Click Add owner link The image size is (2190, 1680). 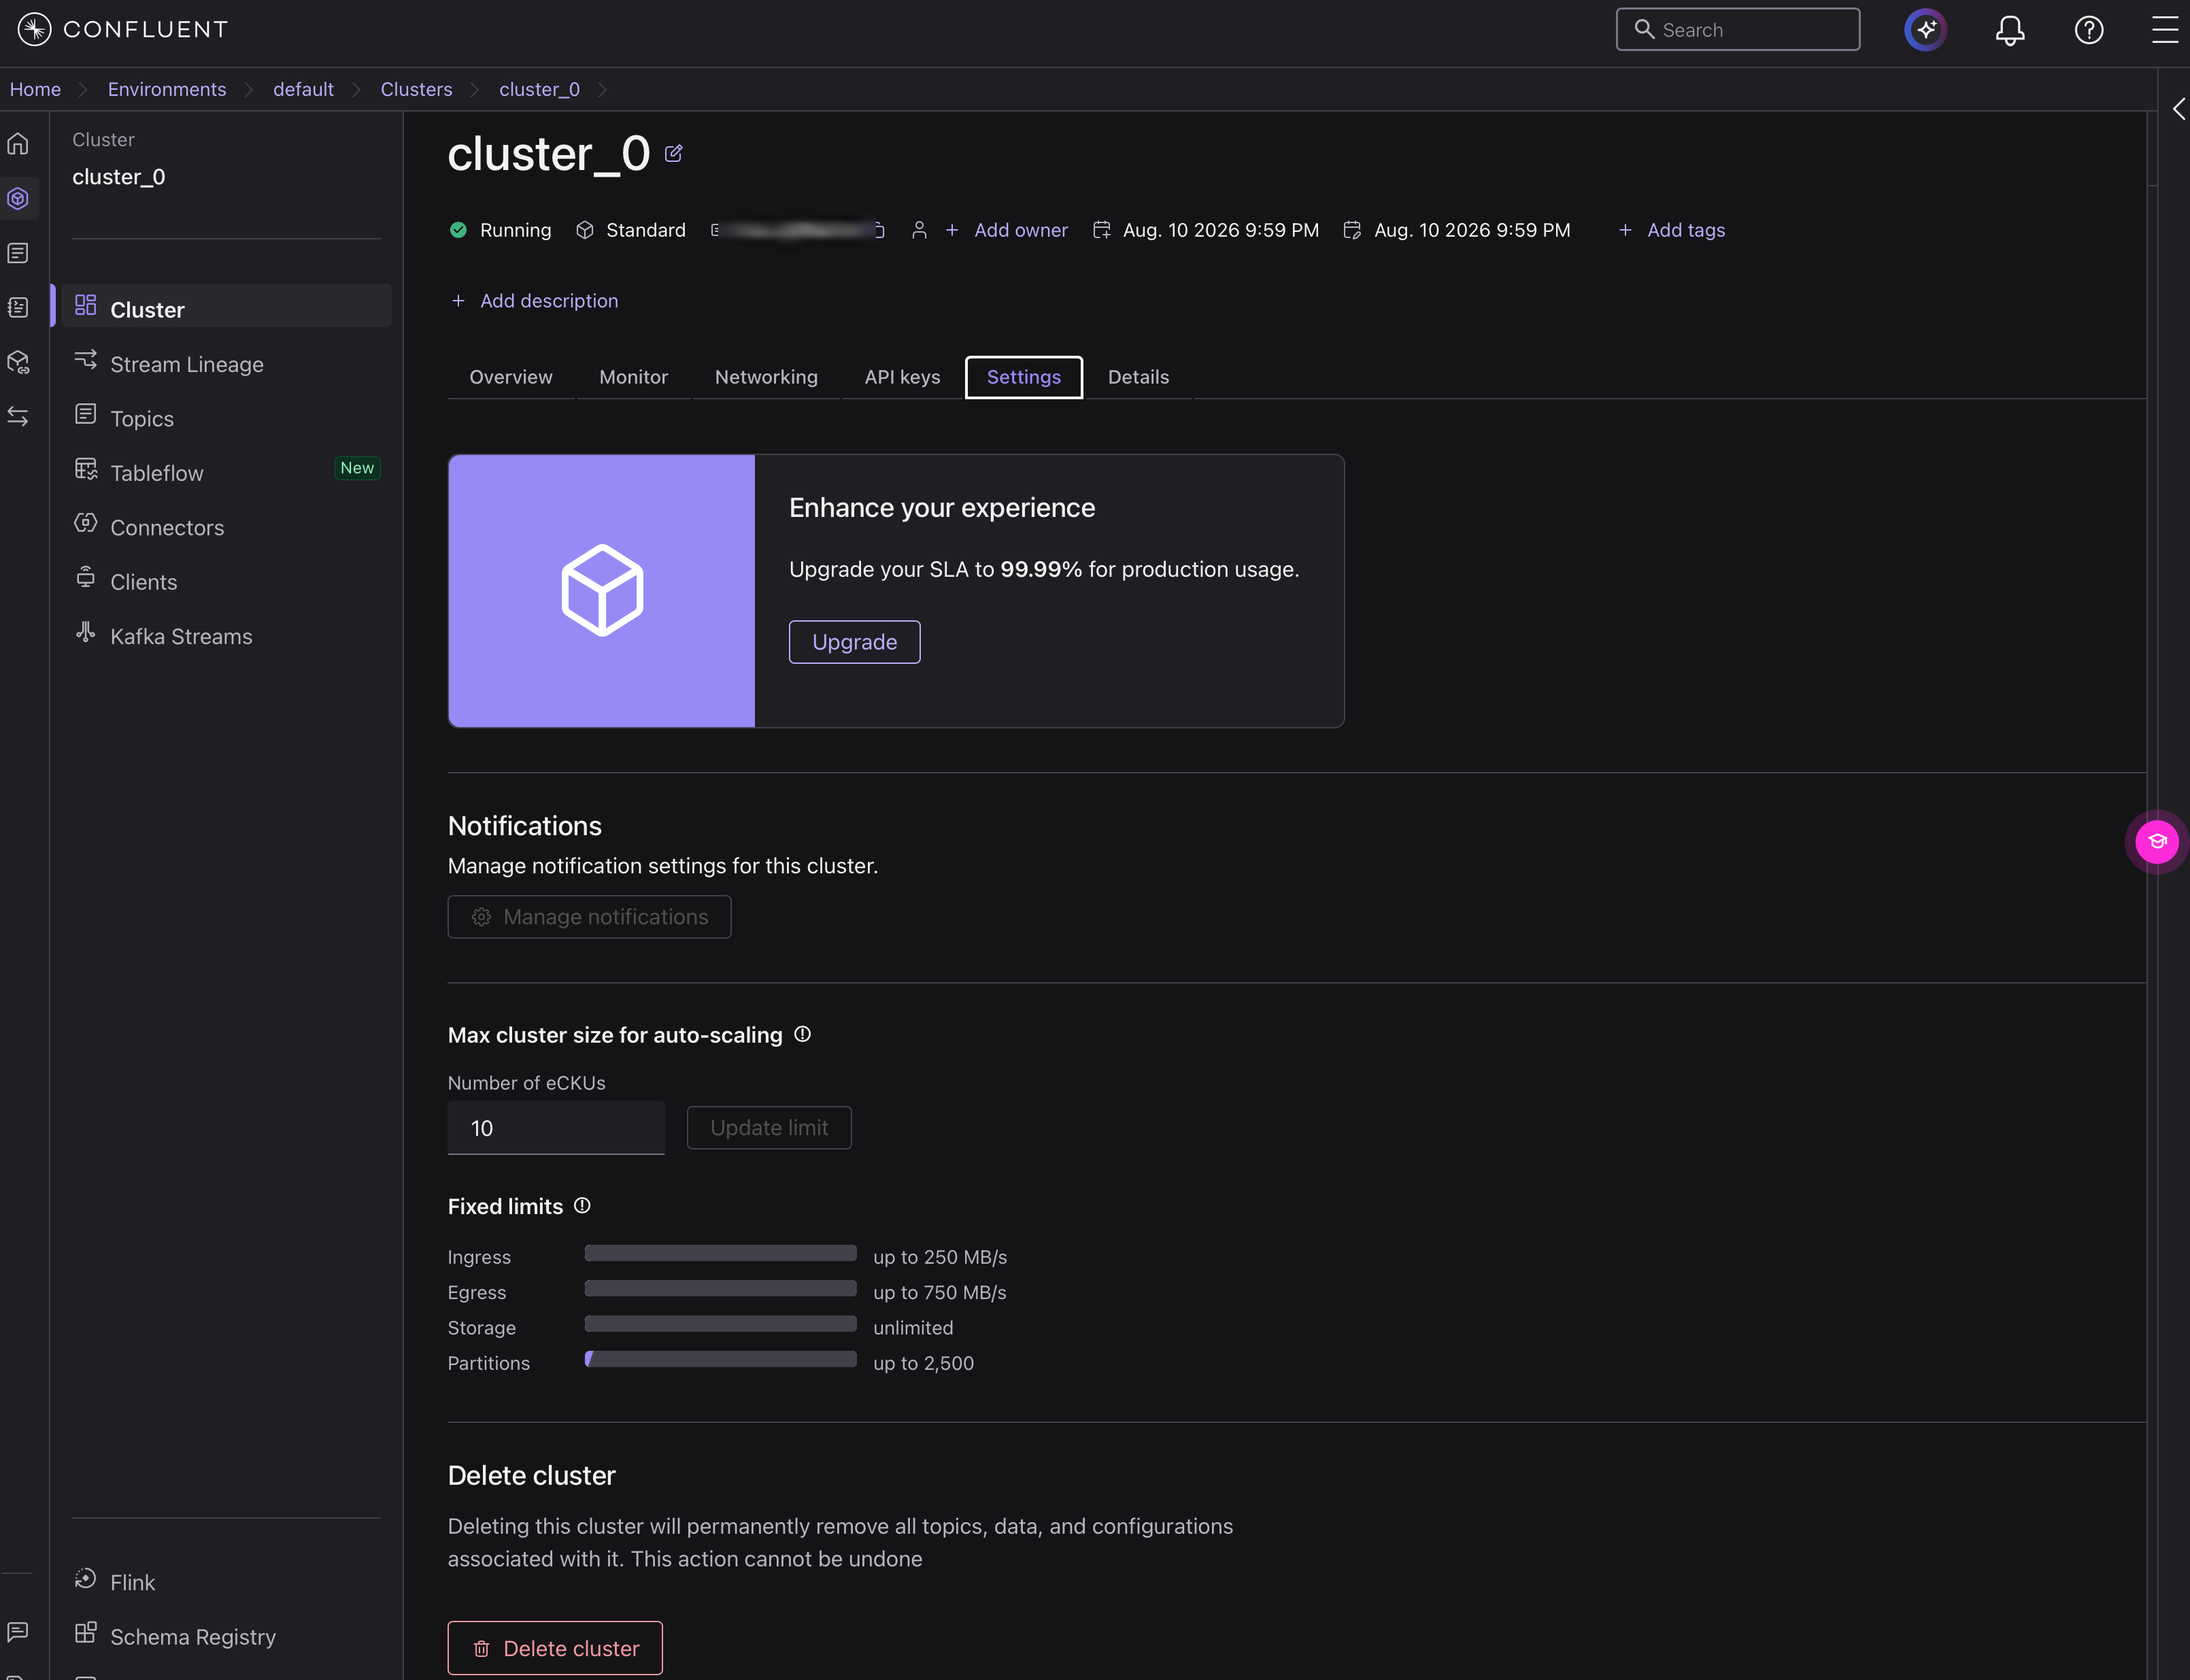tap(1007, 230)
